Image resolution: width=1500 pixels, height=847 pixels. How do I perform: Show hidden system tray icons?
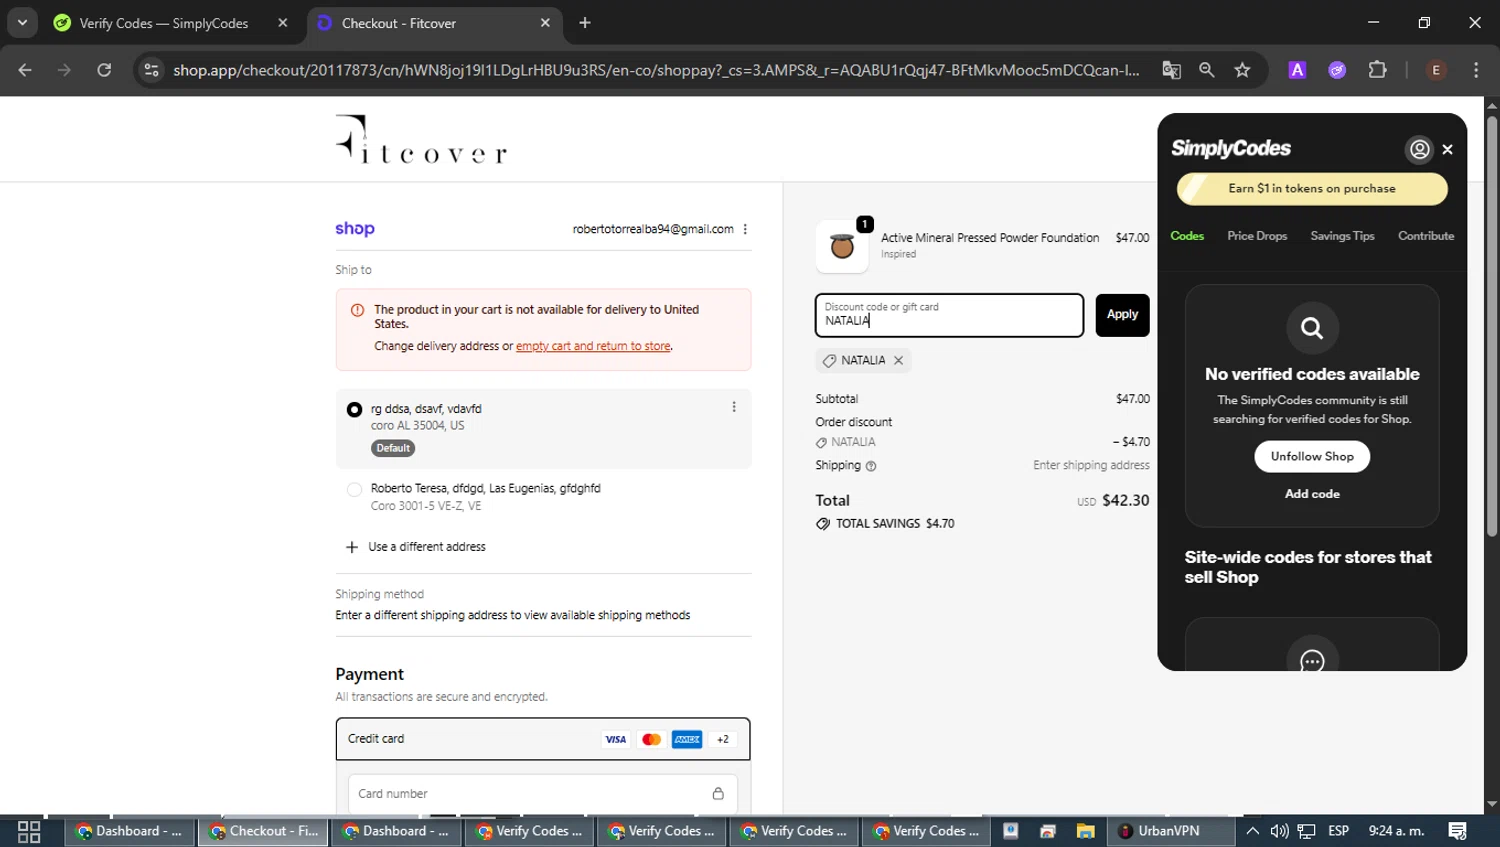click(1252, 832)
